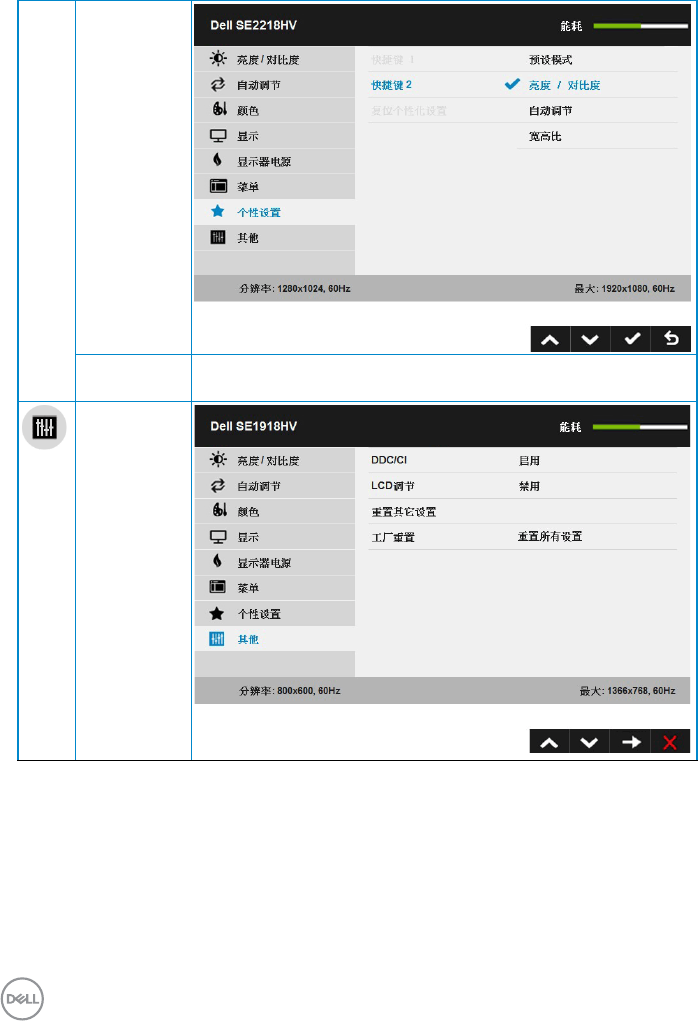
Task: Choose grayed 快捷键 1 entry
Action: coord(393,59)
